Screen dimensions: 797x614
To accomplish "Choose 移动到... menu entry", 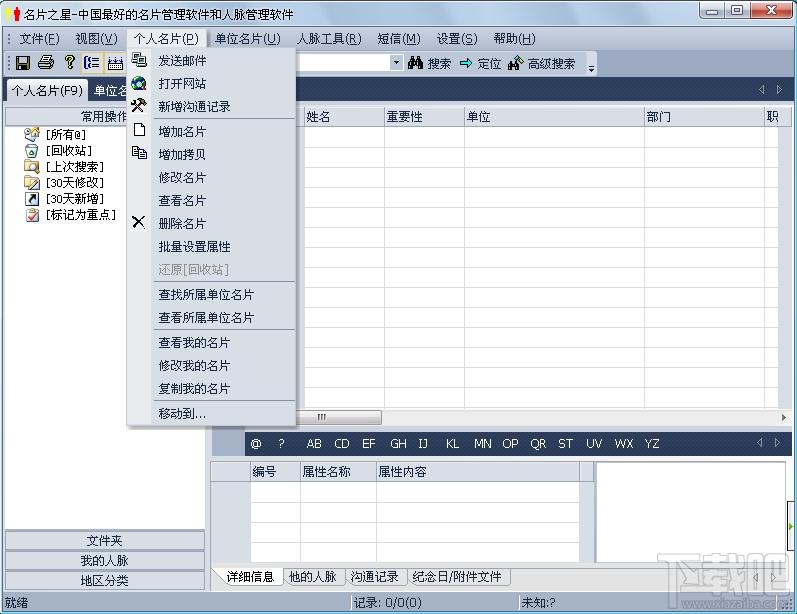I will [x=211, y=414].
